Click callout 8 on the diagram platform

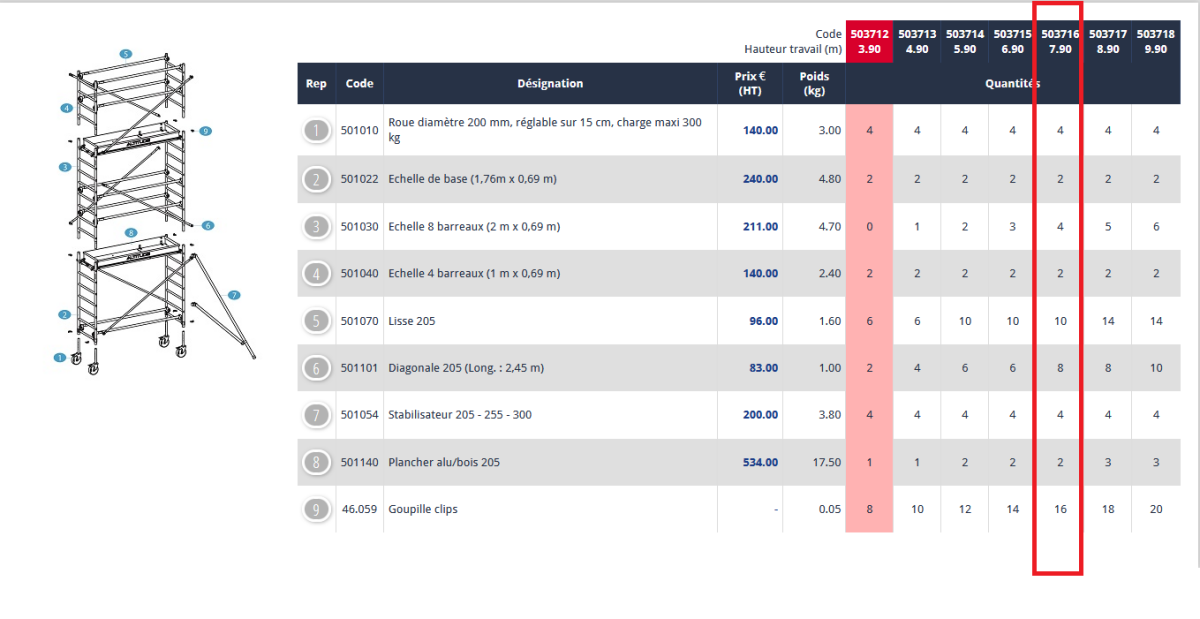[131, 233]
